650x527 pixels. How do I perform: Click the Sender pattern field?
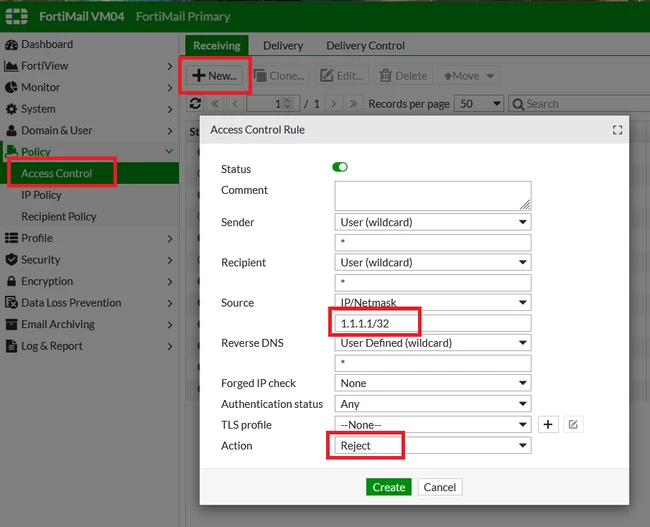pyautogui.click(x=433, y=242)
